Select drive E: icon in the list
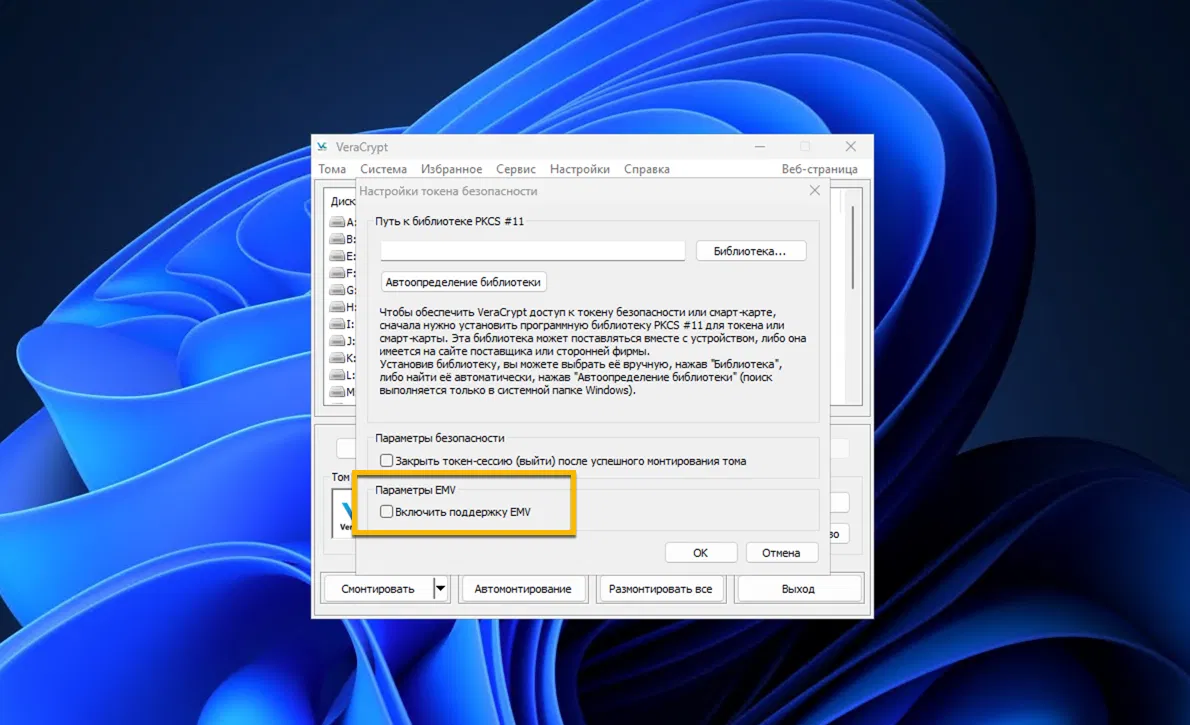This screenshot has width=1190, height=725. 337,257
